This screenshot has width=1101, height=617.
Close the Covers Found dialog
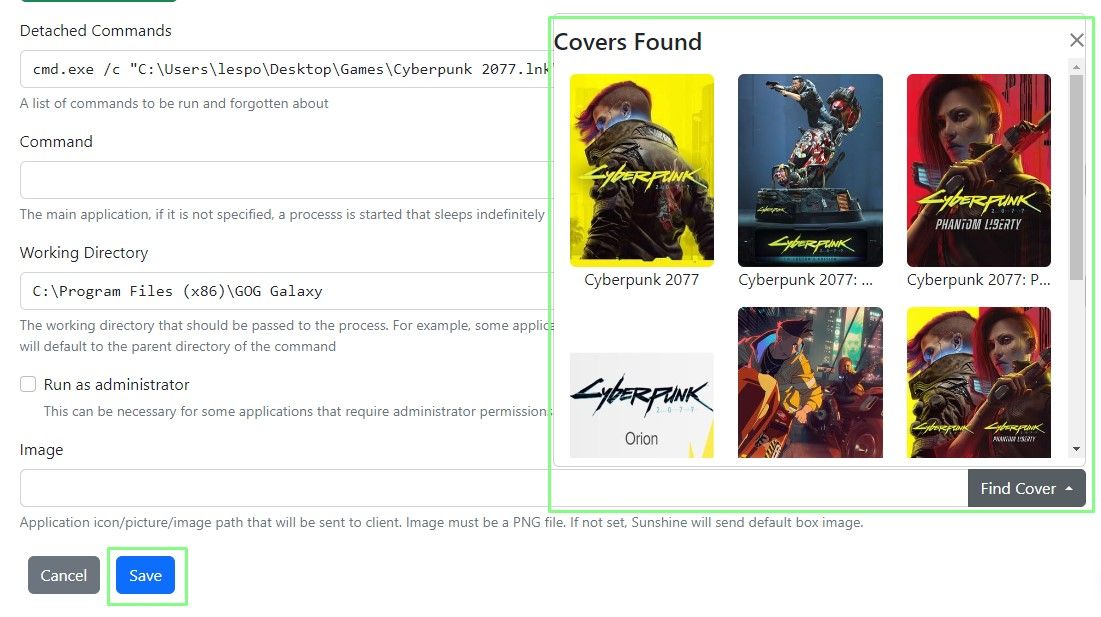click(1076, 40)
